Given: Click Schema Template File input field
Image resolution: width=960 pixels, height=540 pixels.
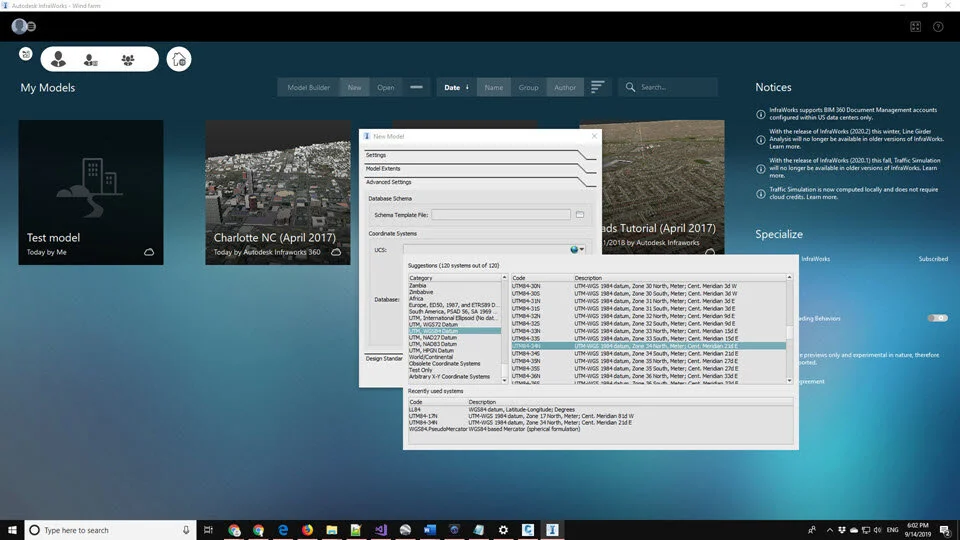Looking at the screenshot, I should 501,215.
